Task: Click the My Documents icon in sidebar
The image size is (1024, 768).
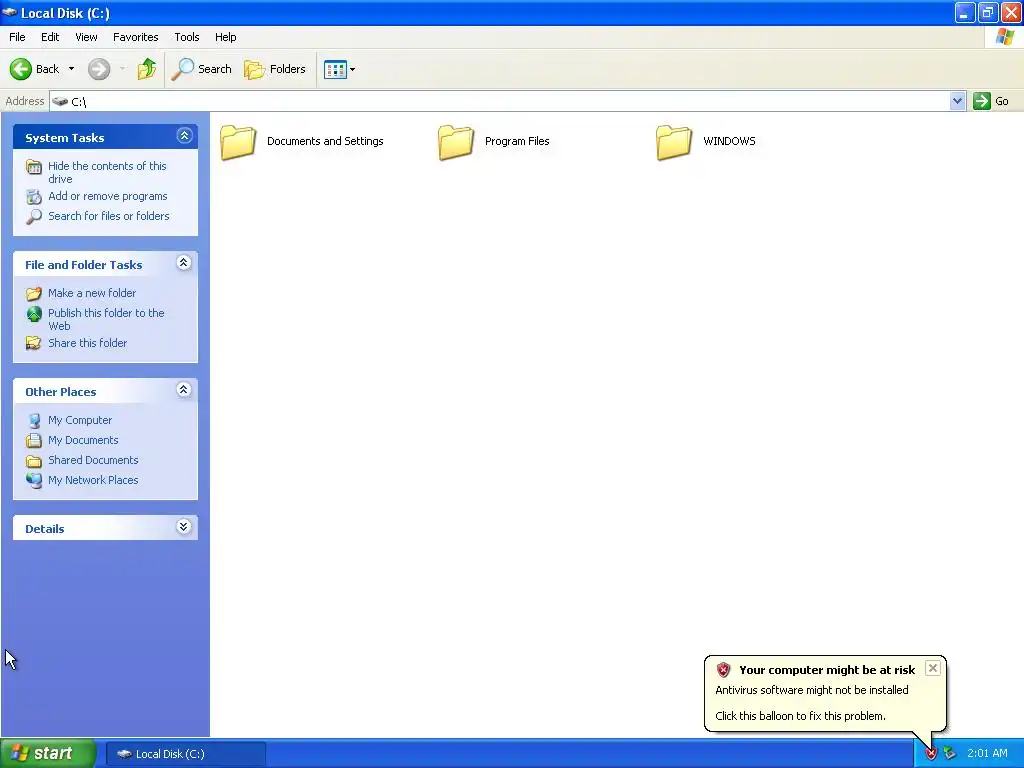Action: pos(34,440)
